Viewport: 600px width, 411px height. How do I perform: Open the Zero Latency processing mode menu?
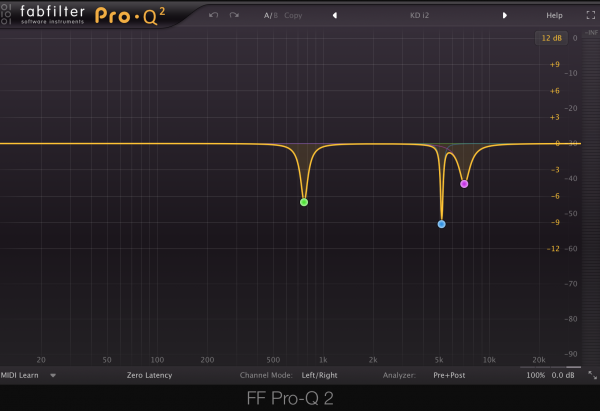[149, 375]
